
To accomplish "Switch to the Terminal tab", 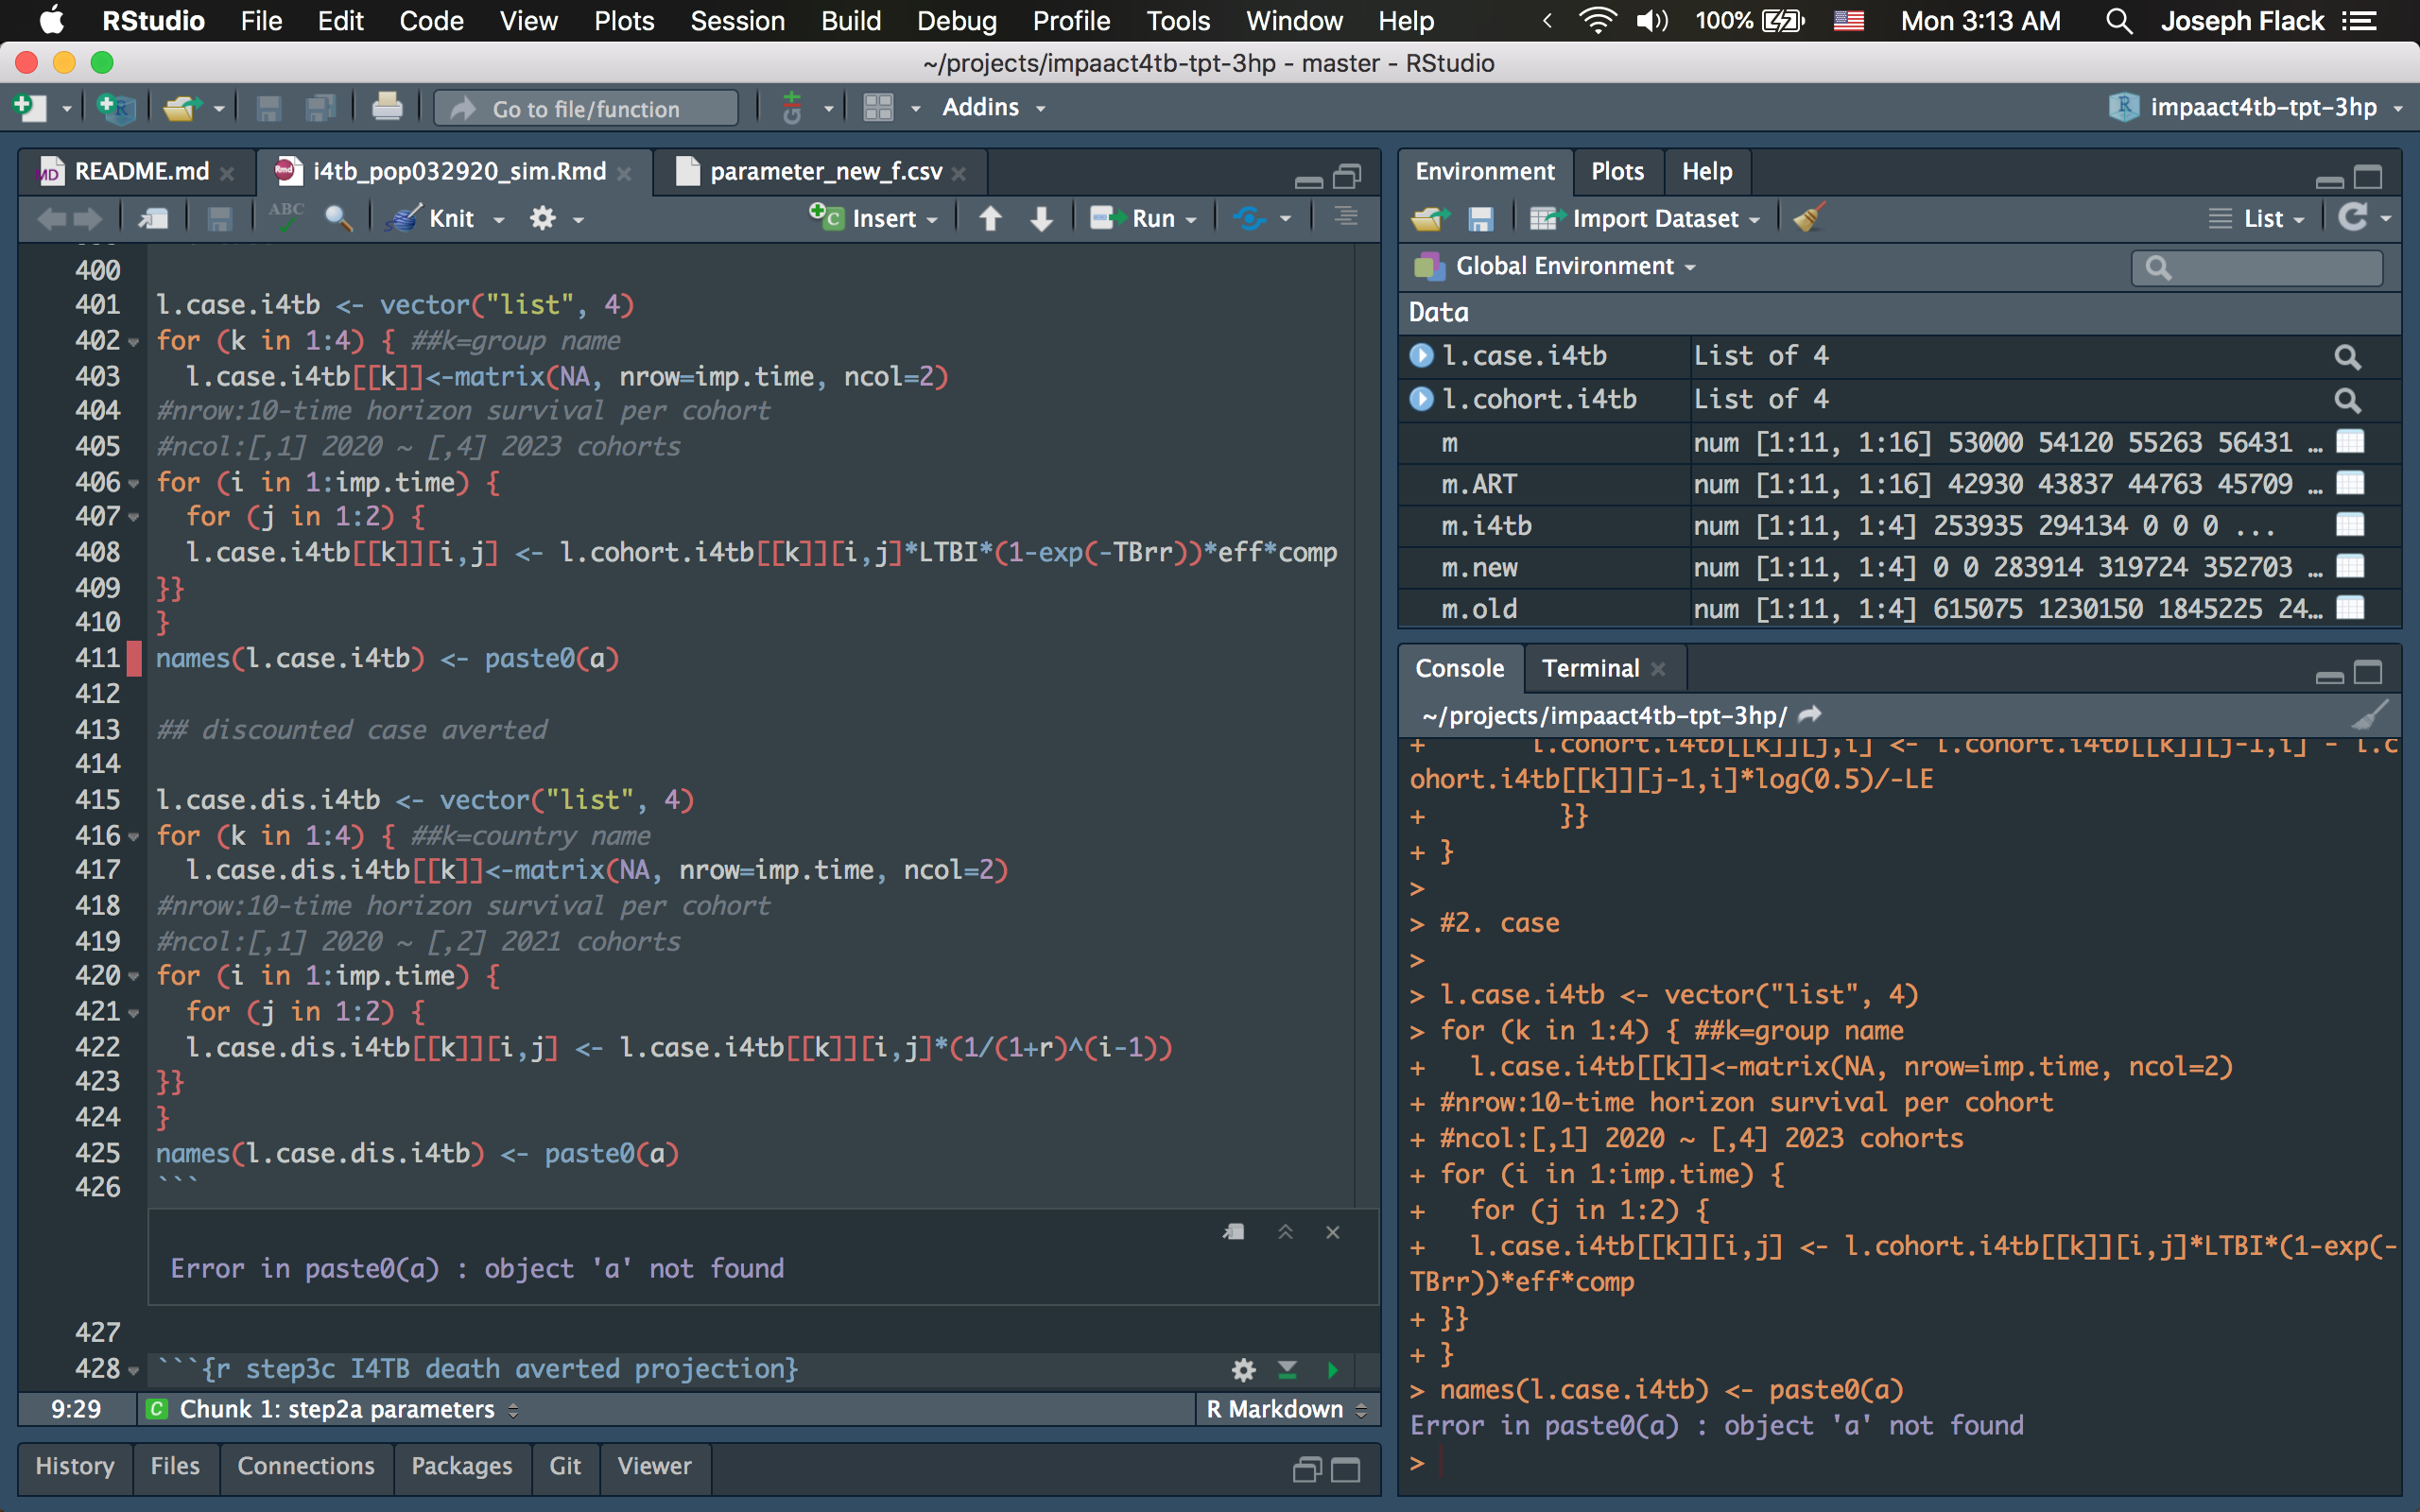I will click(x=1590, y=668).
